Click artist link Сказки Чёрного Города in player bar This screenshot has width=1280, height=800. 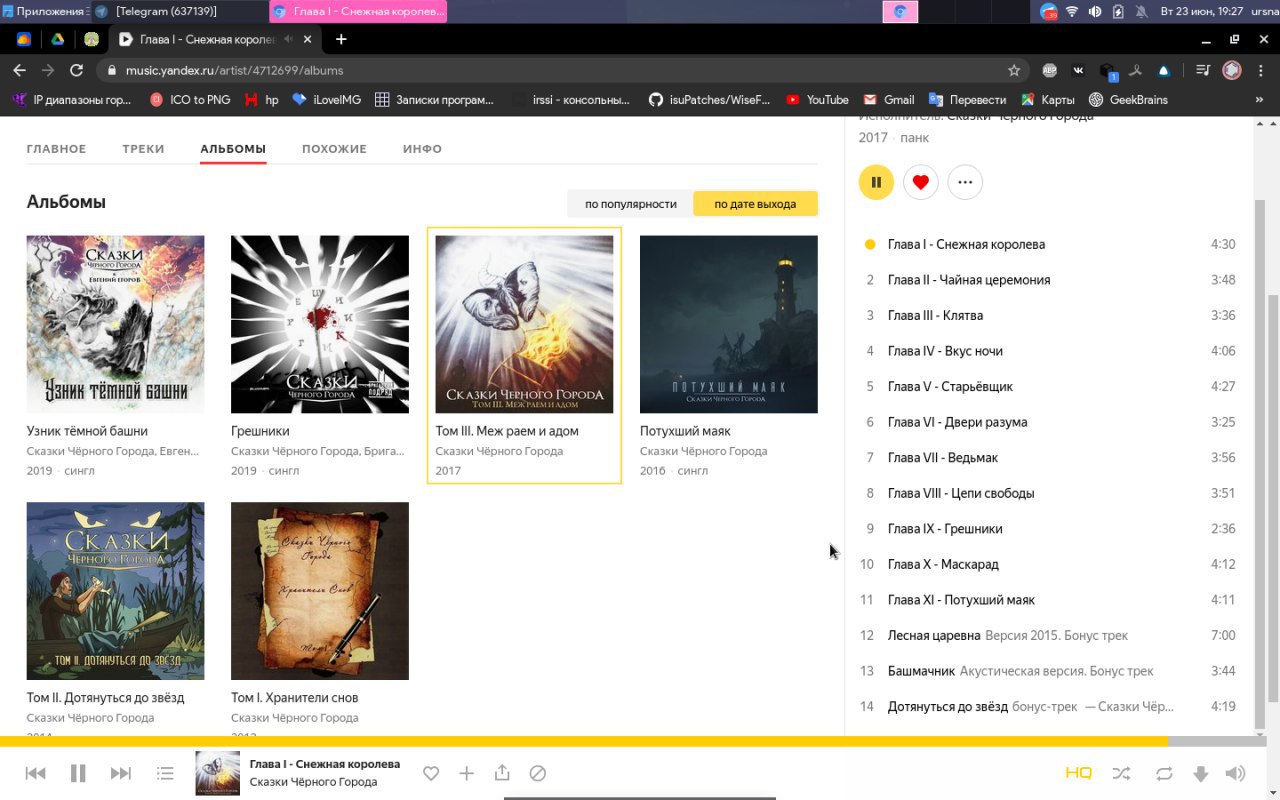tap(313, 782)
